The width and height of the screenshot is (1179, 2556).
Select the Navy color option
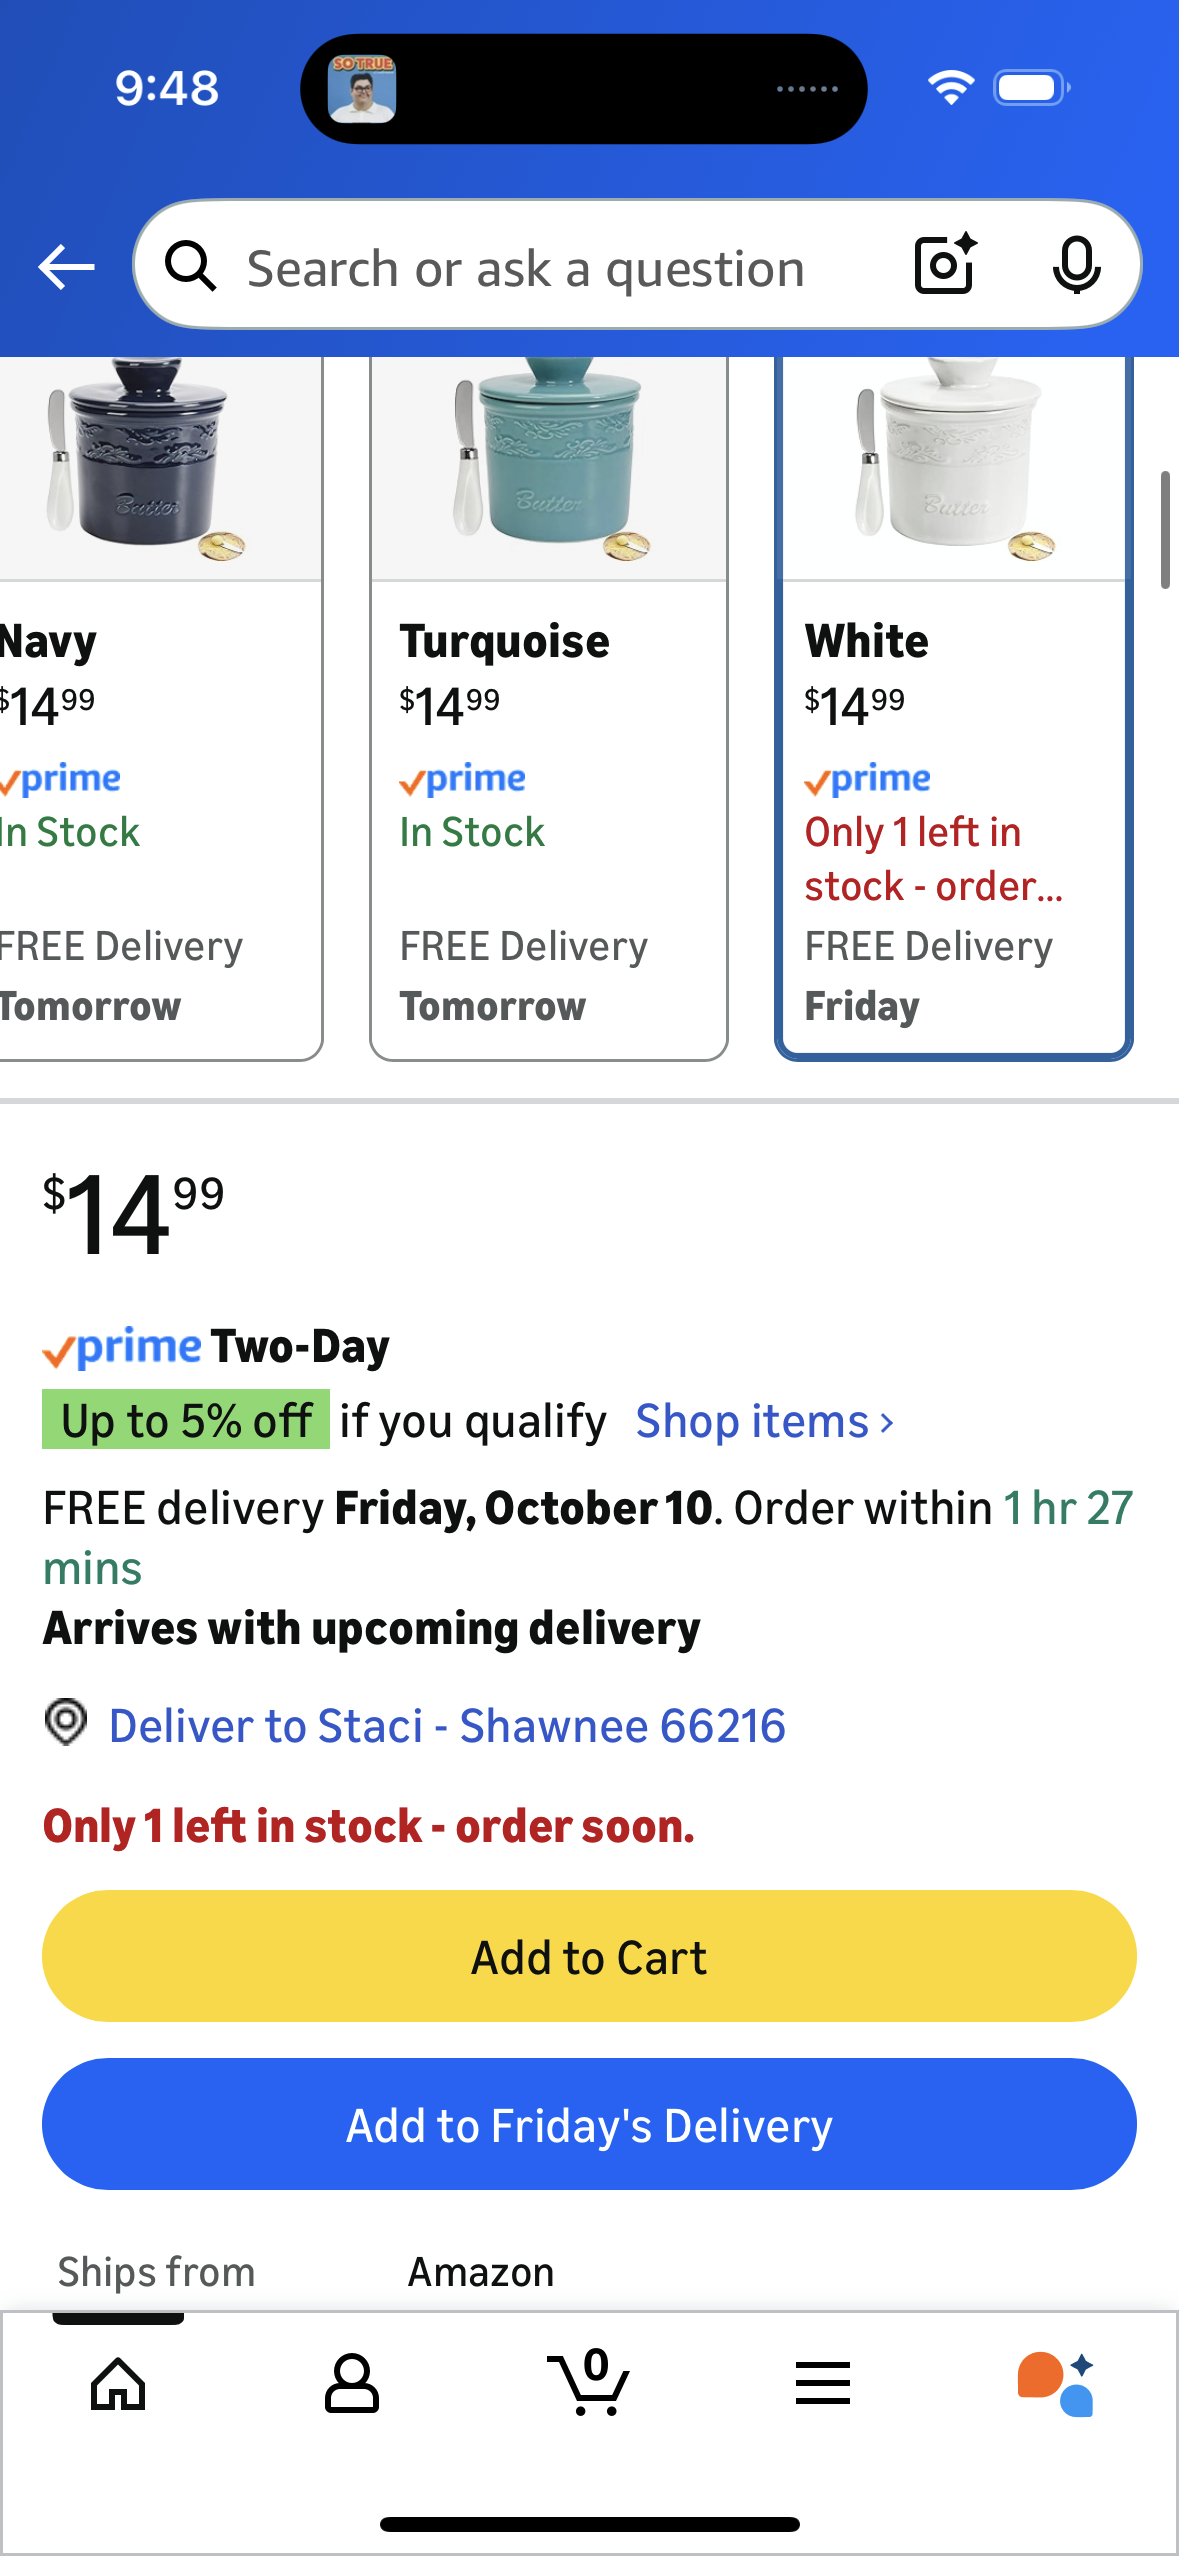pos(150,700)
